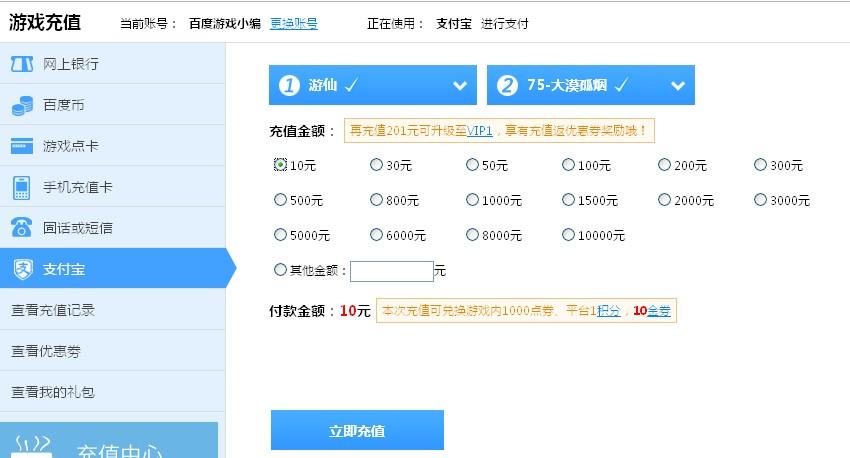Click the 更换账号 link
Screen dimensions: 850x458
(x=294, y=23)
